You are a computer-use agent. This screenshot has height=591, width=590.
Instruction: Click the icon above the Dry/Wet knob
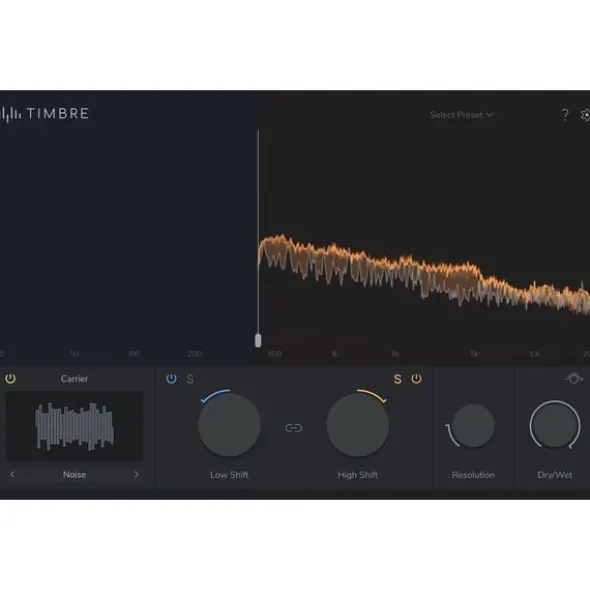click(x=574, y=378)
